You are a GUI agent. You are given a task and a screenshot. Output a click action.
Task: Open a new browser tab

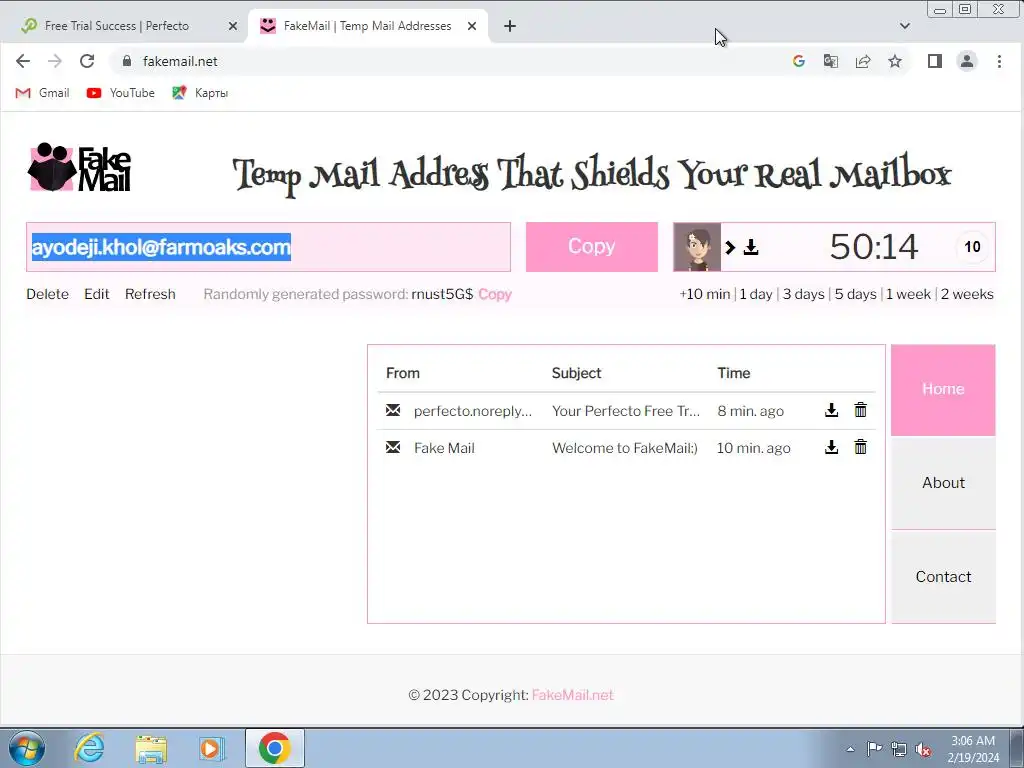click(x=510, y=26)
